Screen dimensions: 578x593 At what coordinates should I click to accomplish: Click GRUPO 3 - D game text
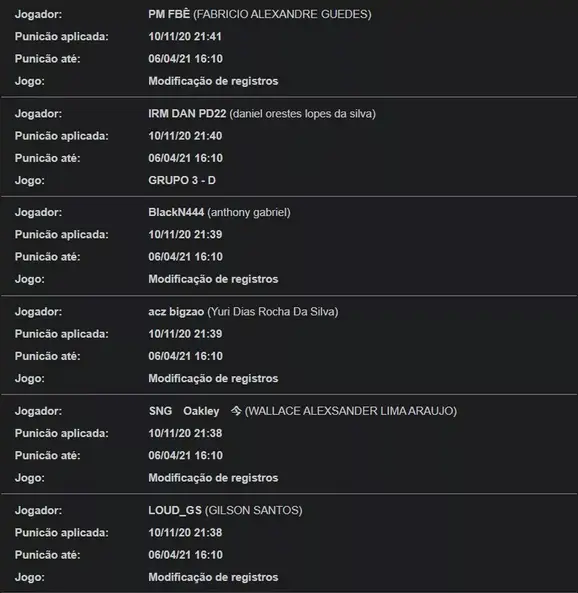(182, 180)
